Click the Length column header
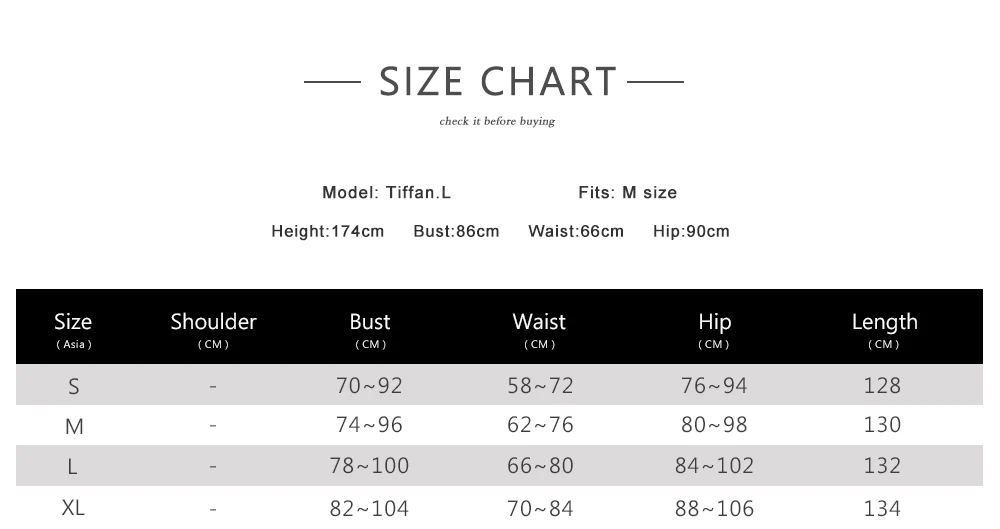Screen dimensions: 1000x529 pos(884,329)
